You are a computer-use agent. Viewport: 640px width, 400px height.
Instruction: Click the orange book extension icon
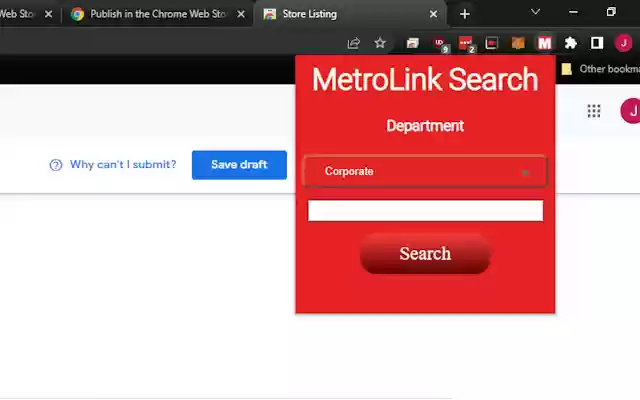518,43
